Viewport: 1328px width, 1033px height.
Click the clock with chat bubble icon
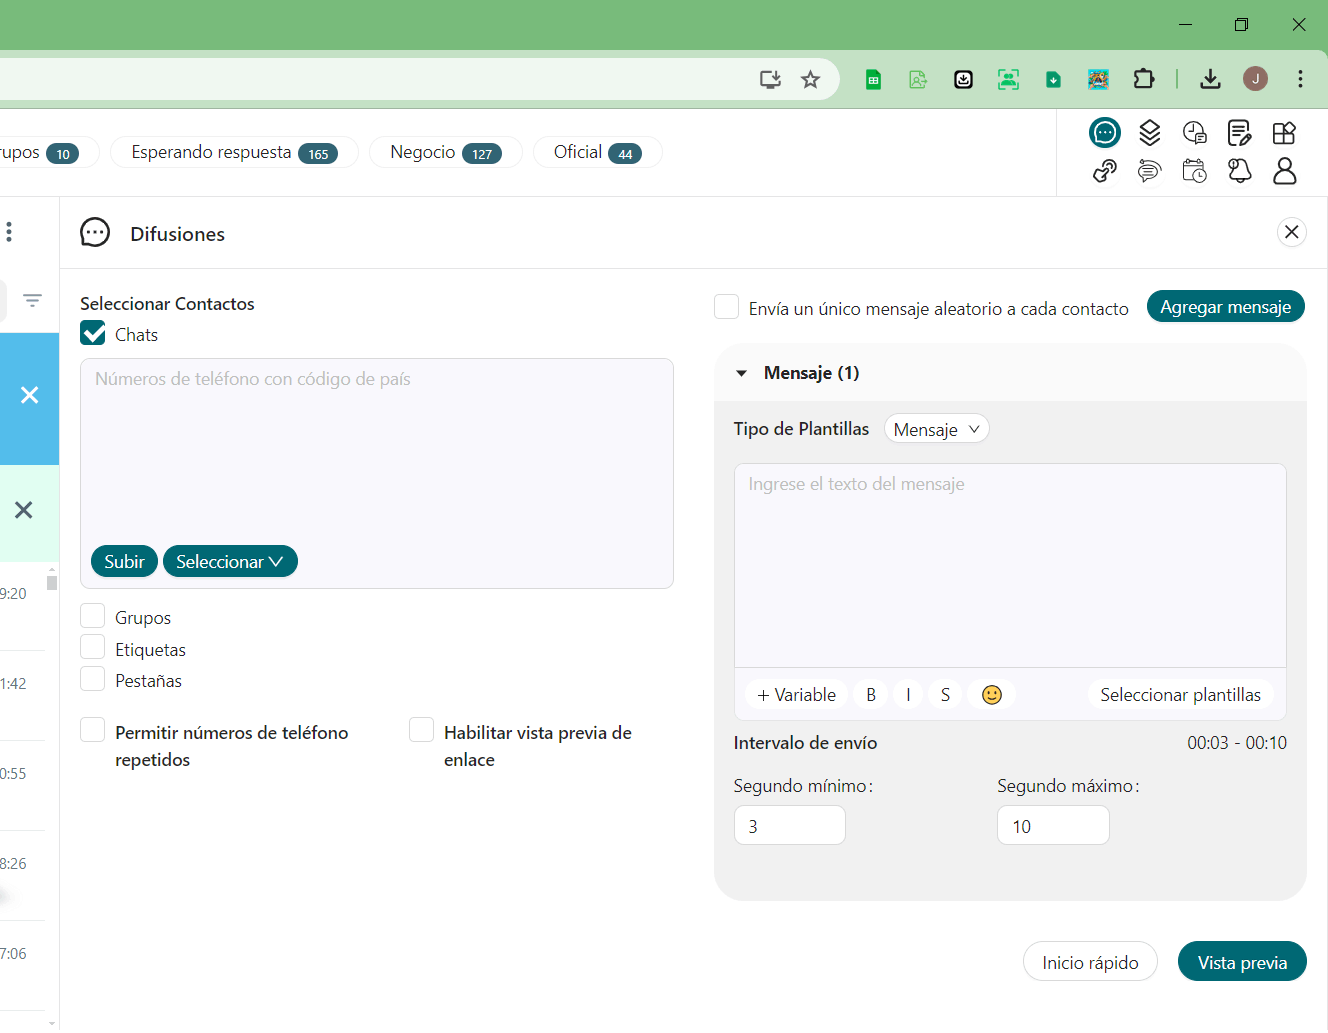click(x=1194, y=132)
